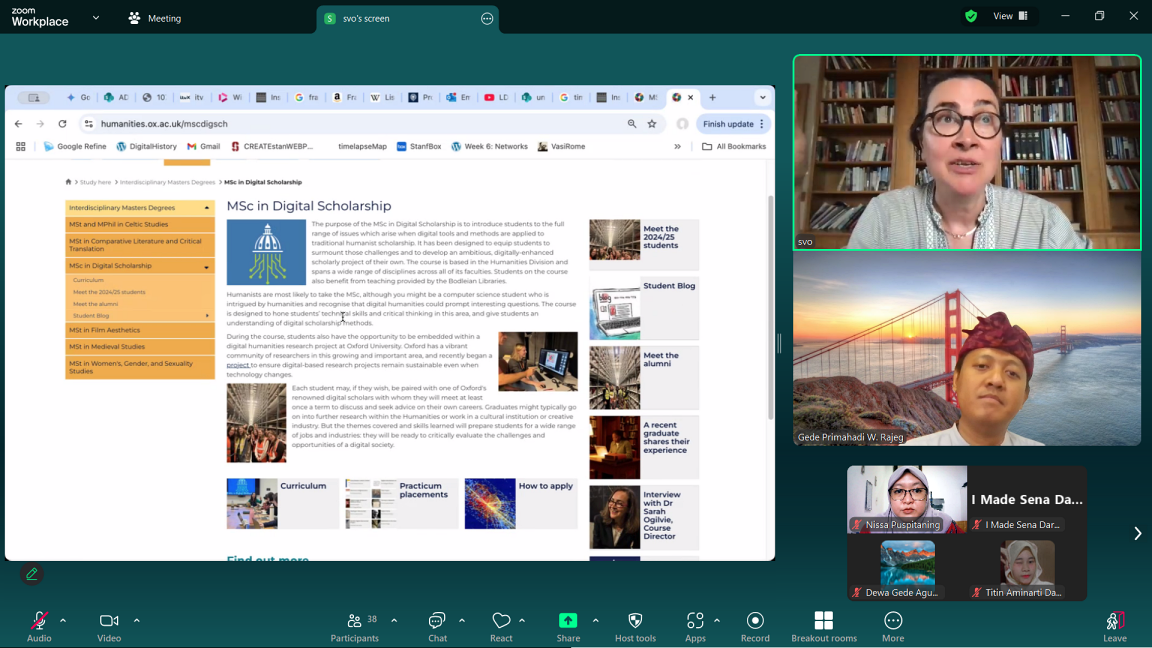This screenshot has width=1152, height=648.
Task: Open Meet the 2024/25 students card
Action: (x=644, y=243)
